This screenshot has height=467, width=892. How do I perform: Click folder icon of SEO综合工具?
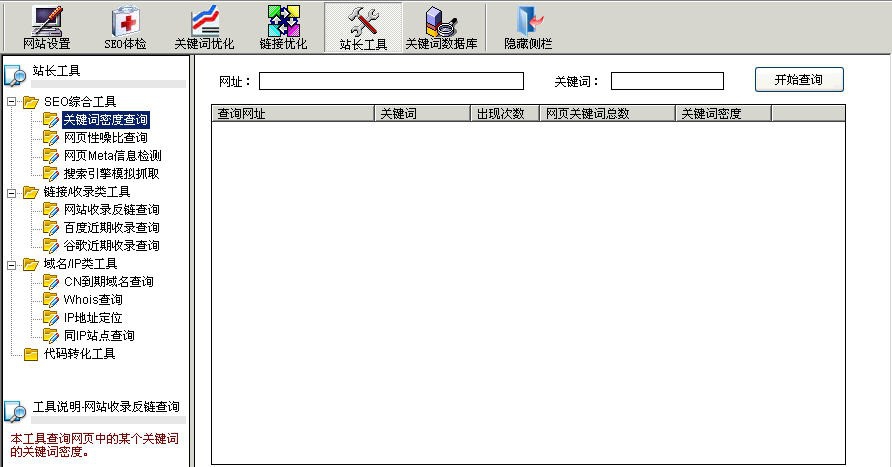tap(31, 102)
